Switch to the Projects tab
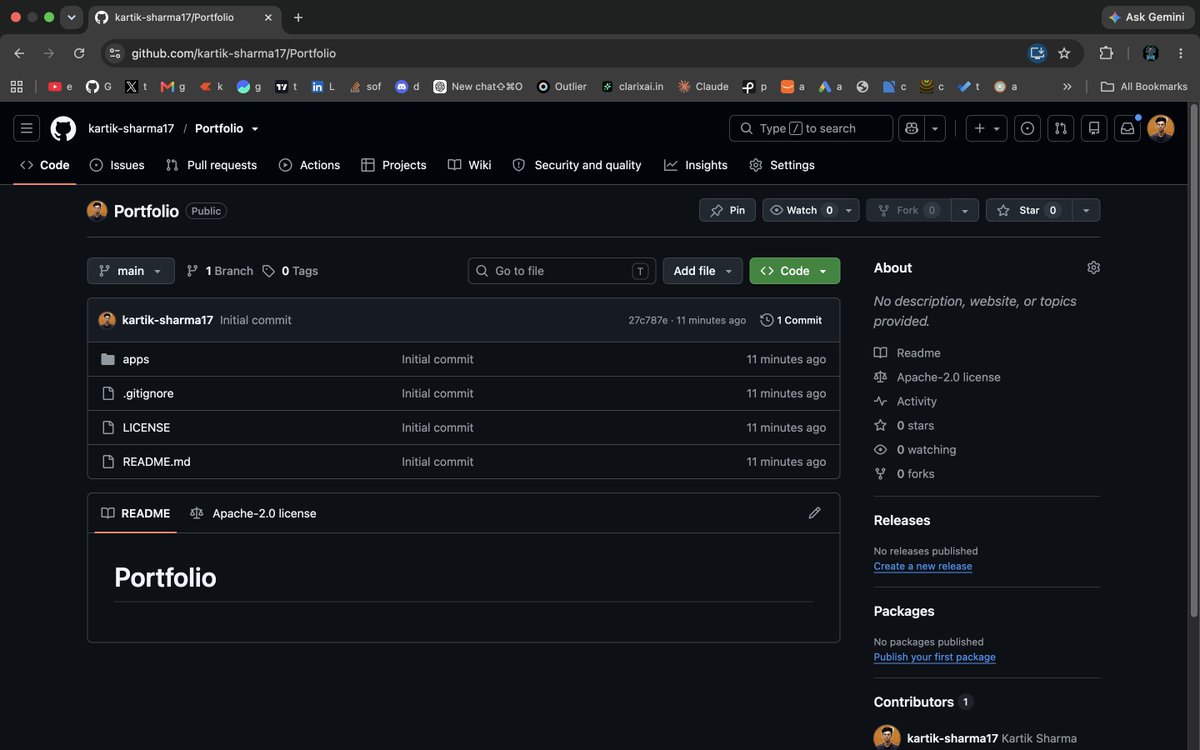This screenshot has height=750, width=1200. tap(393, 165)
